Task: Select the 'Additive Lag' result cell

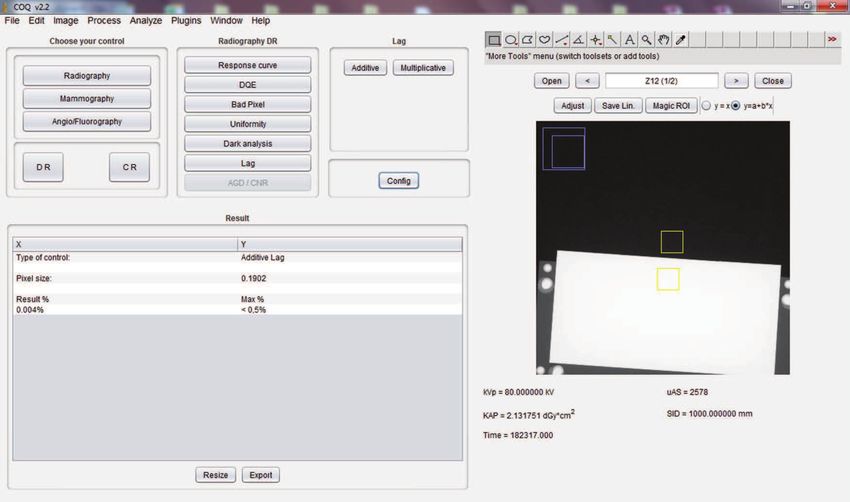Action: click(262, 258)
